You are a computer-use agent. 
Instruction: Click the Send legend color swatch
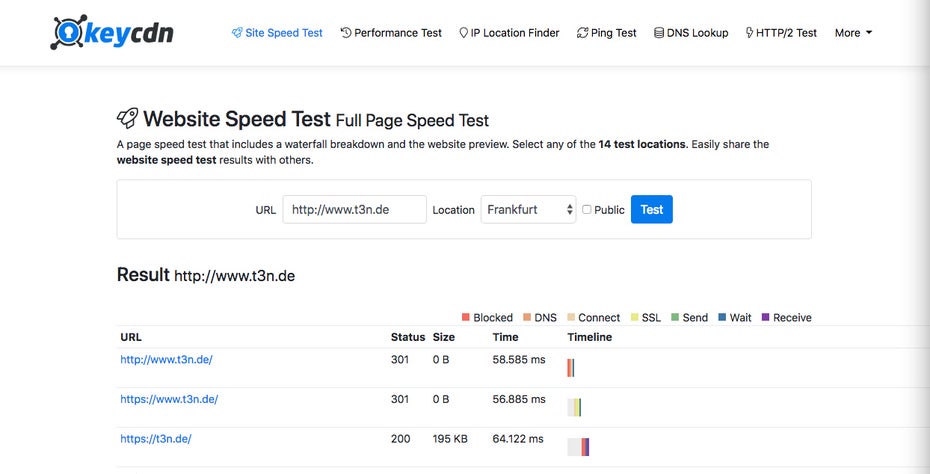click(x=675, y=317)
